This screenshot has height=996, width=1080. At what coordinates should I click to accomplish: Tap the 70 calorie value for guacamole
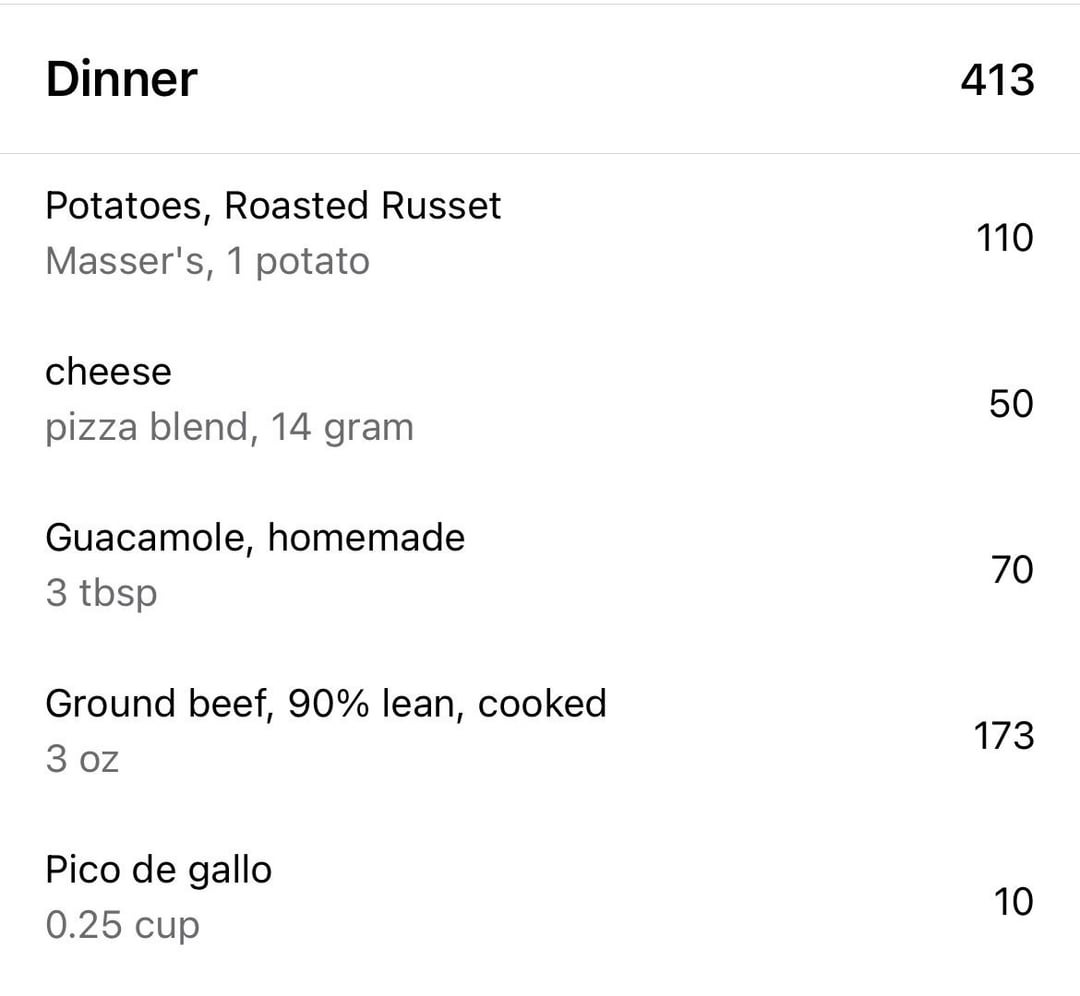[1012, 570]
